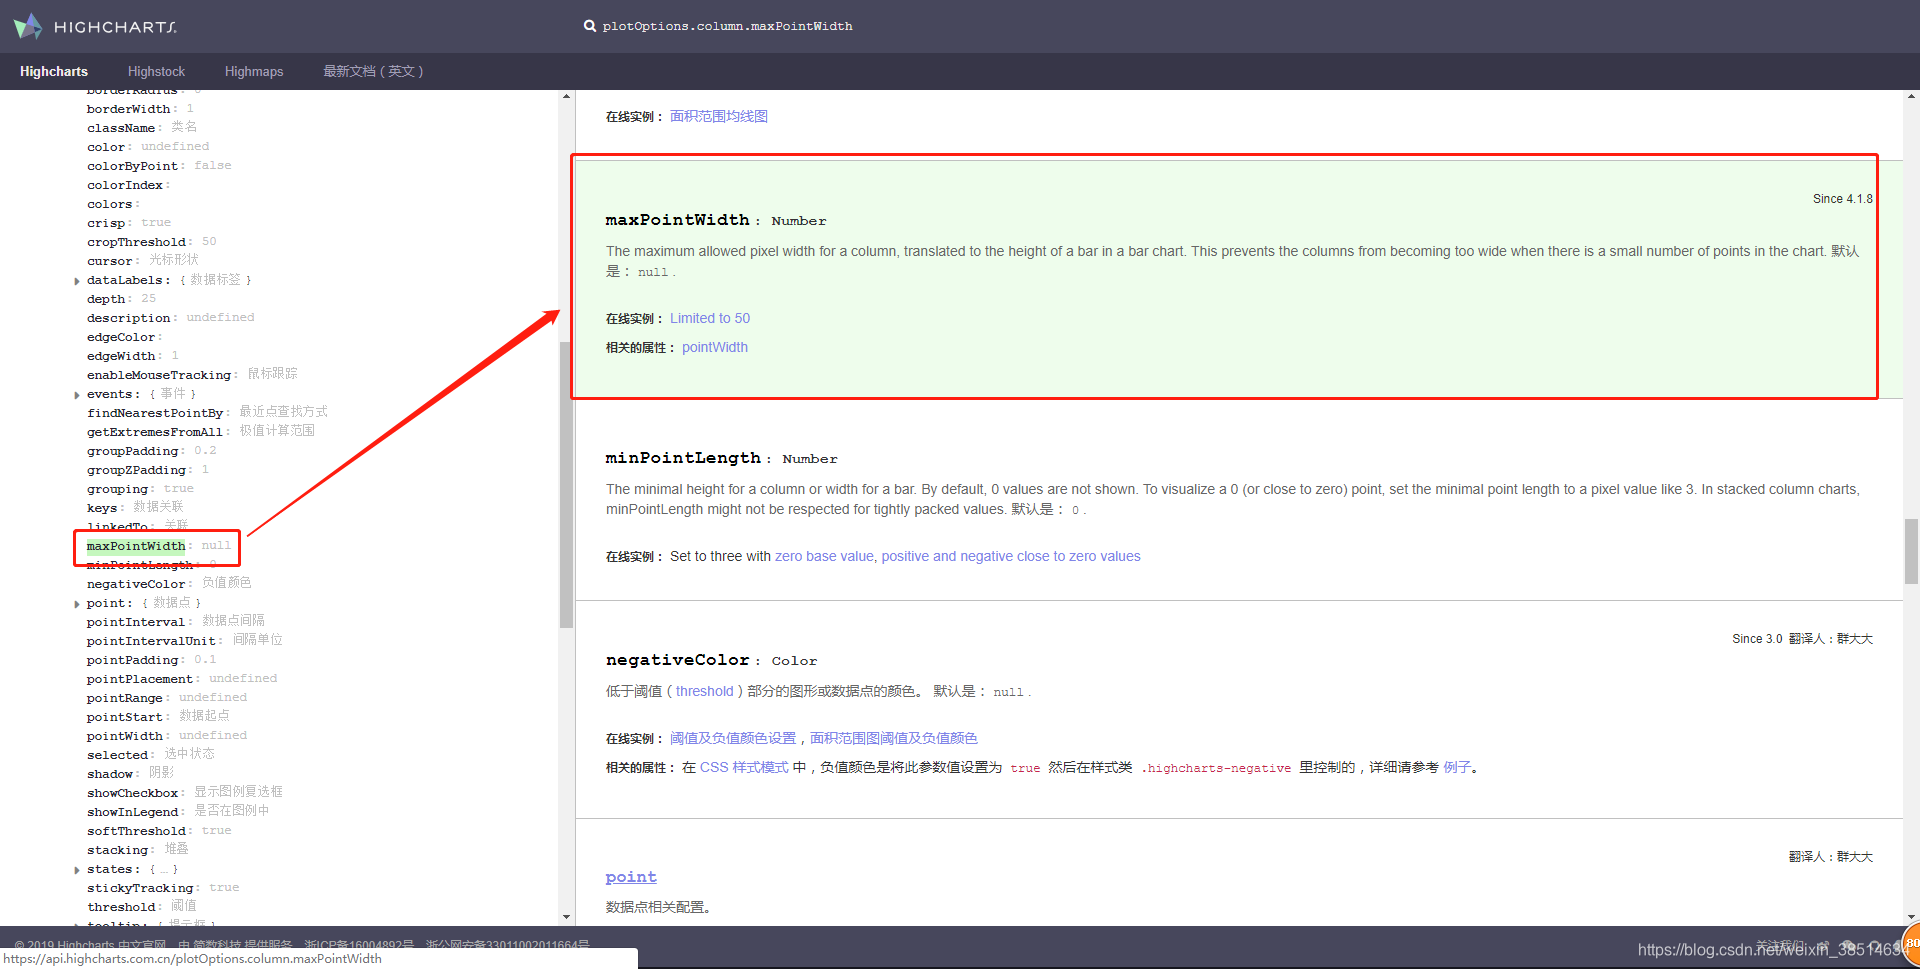Click the left tree scrollbar down arrow
1920x969 pixels.
566,917
